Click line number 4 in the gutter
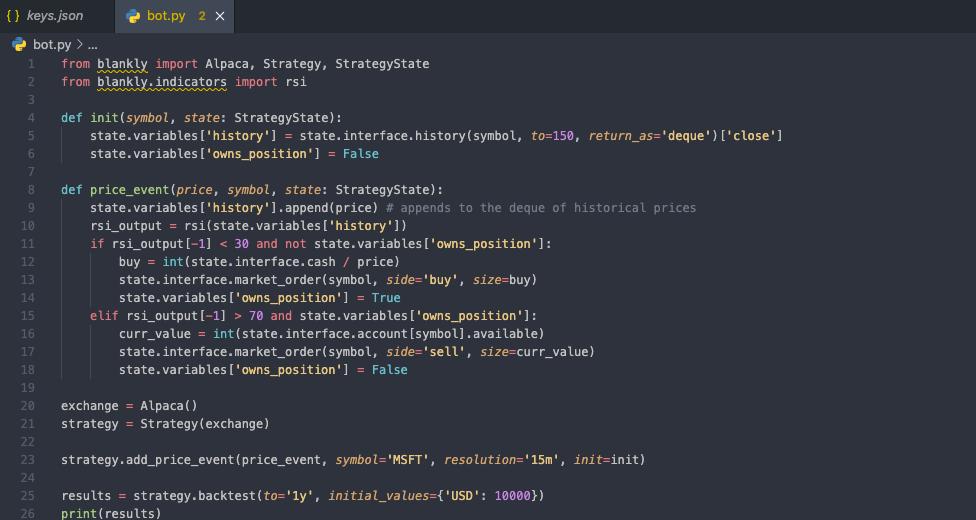 (x=31, y=118)
